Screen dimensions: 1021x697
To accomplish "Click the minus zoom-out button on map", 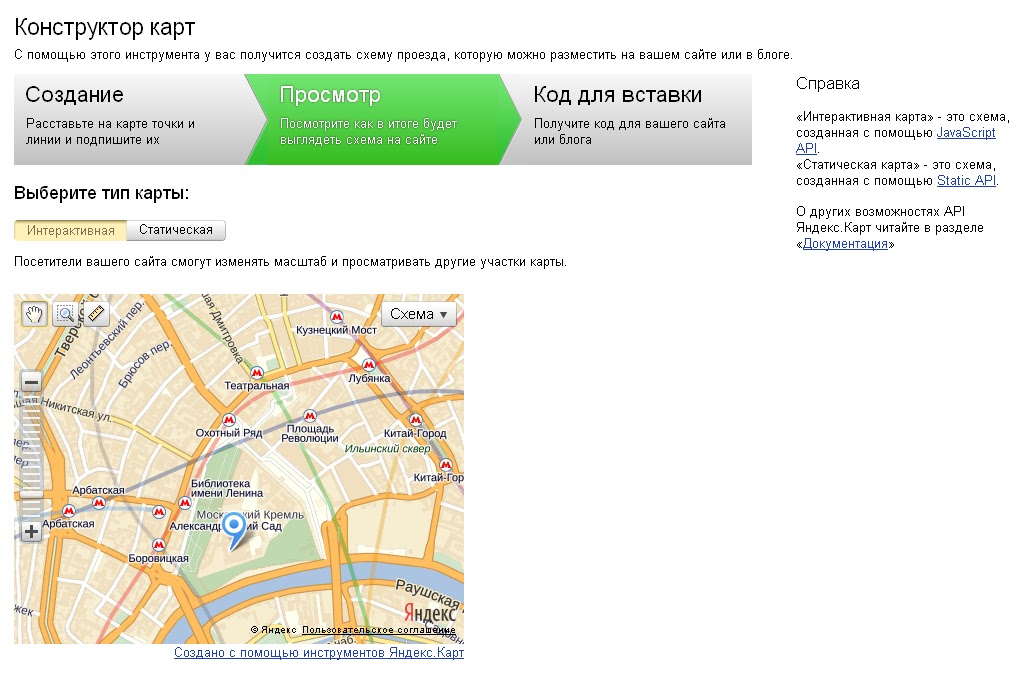I will point(31,382).
